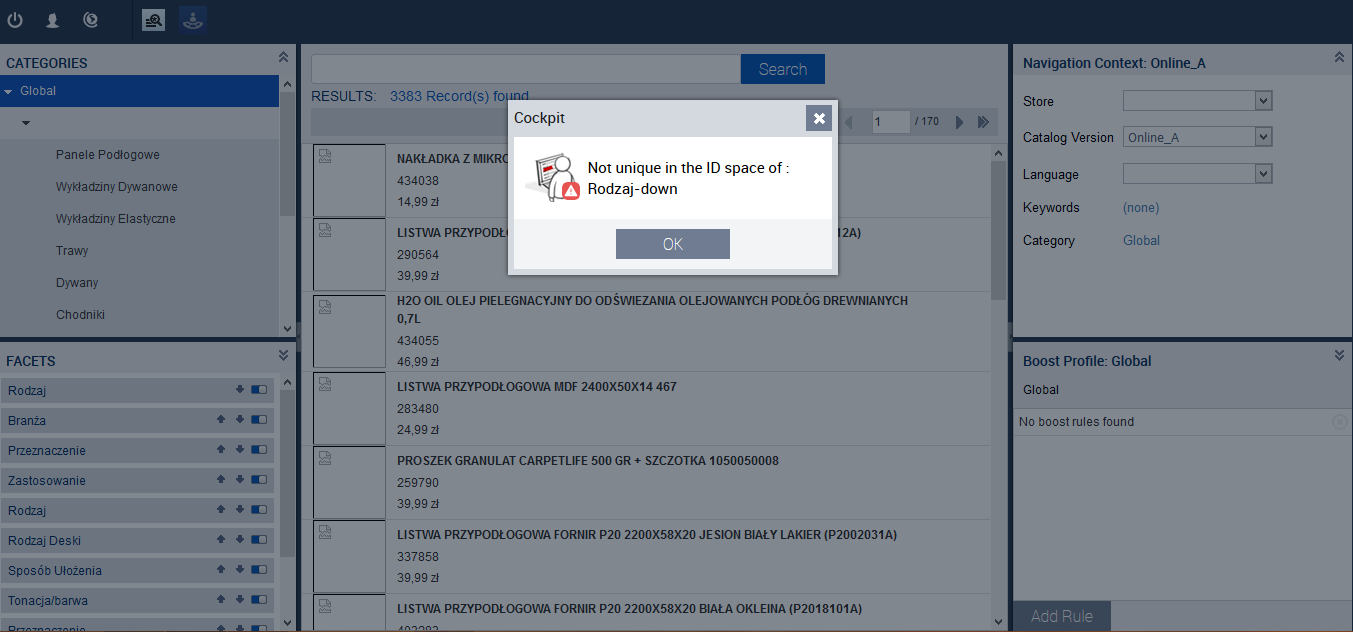Screen dimensions: 1353x632
Task: Select the Panele Podłogowe category
Action: tap(108, 155)
